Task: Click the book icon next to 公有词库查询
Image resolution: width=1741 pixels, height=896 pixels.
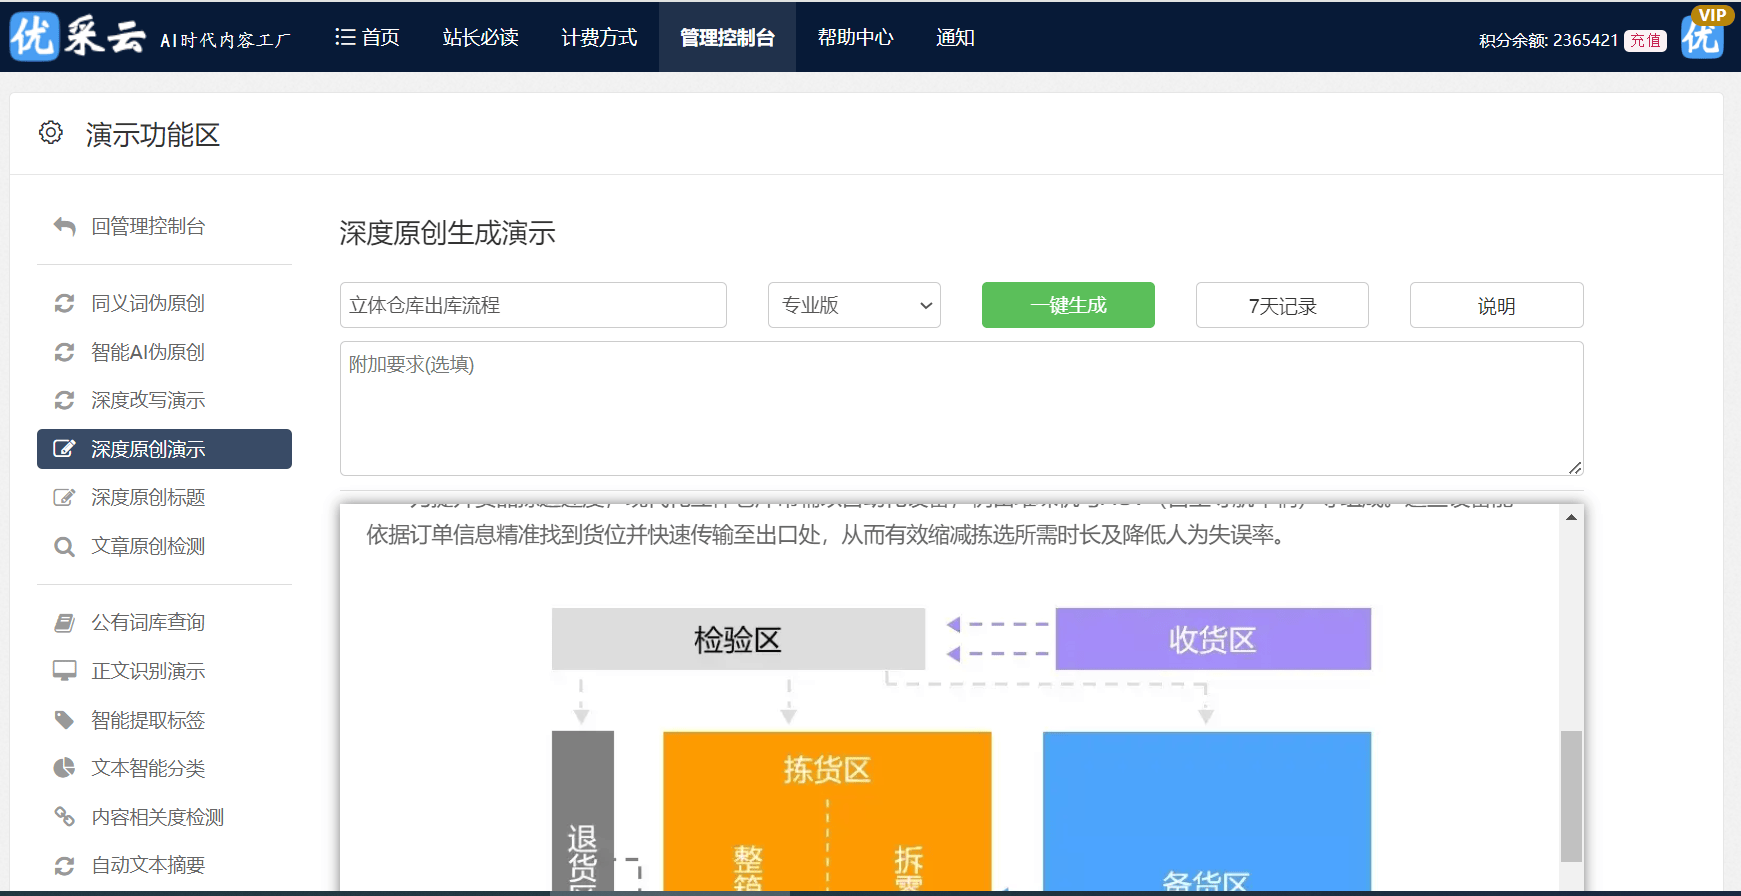Action: pyautogui.click(x=65, y=623)
